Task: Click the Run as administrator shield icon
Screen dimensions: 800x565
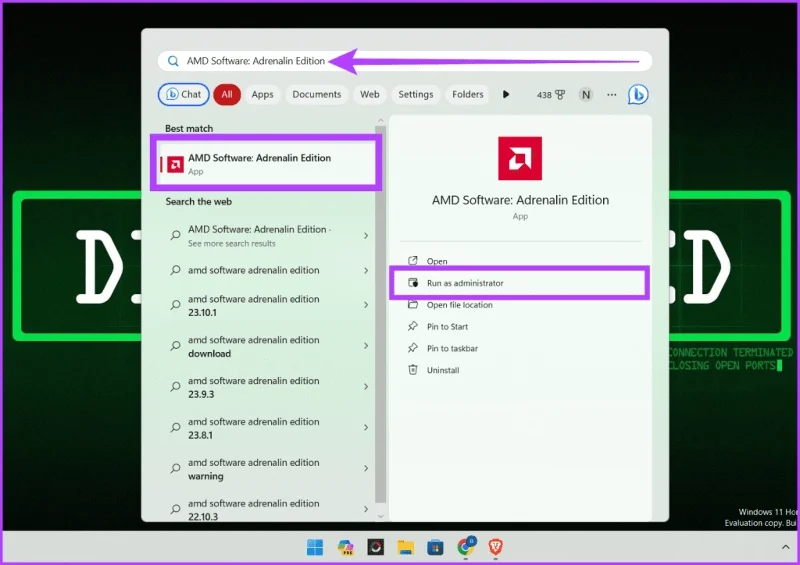Action: 413,283
